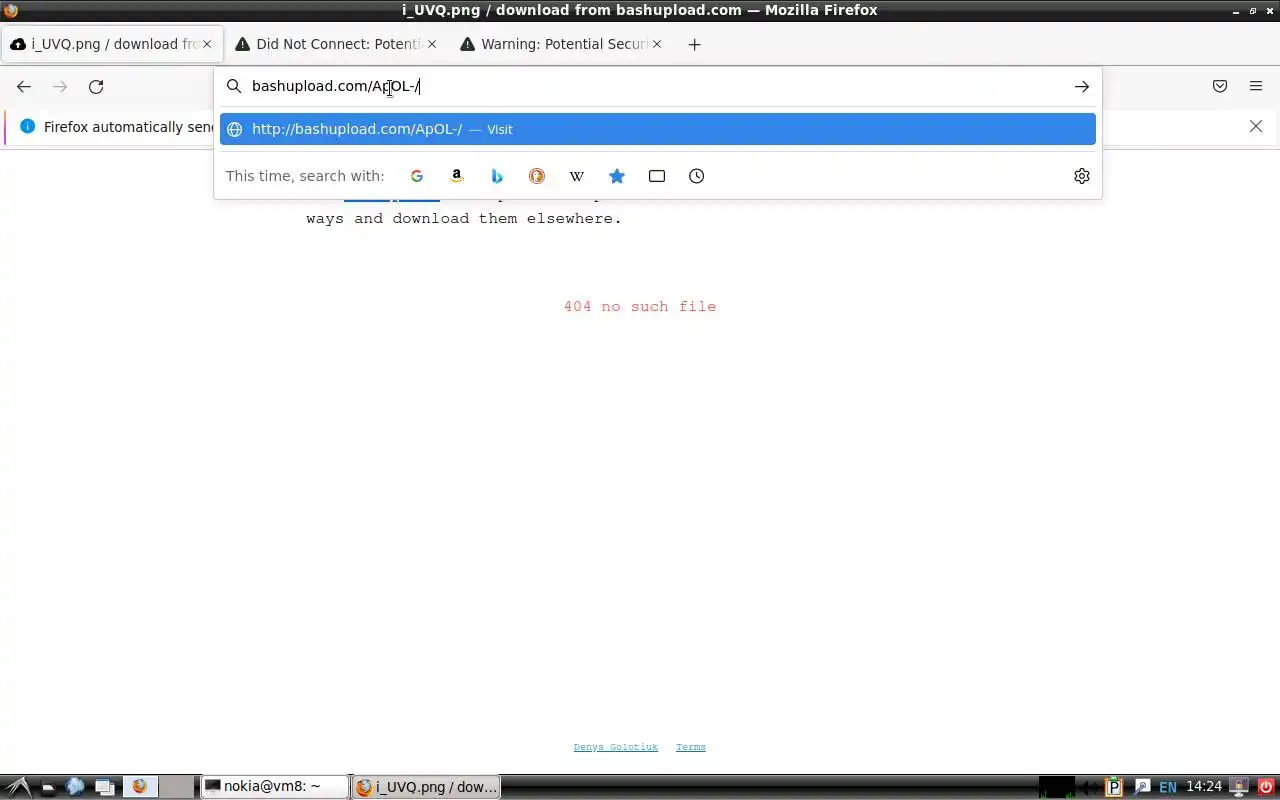Viewport: 1280px width, 800px height.
Task: Open the Terms footer link
Action: [x=690, y=747]
